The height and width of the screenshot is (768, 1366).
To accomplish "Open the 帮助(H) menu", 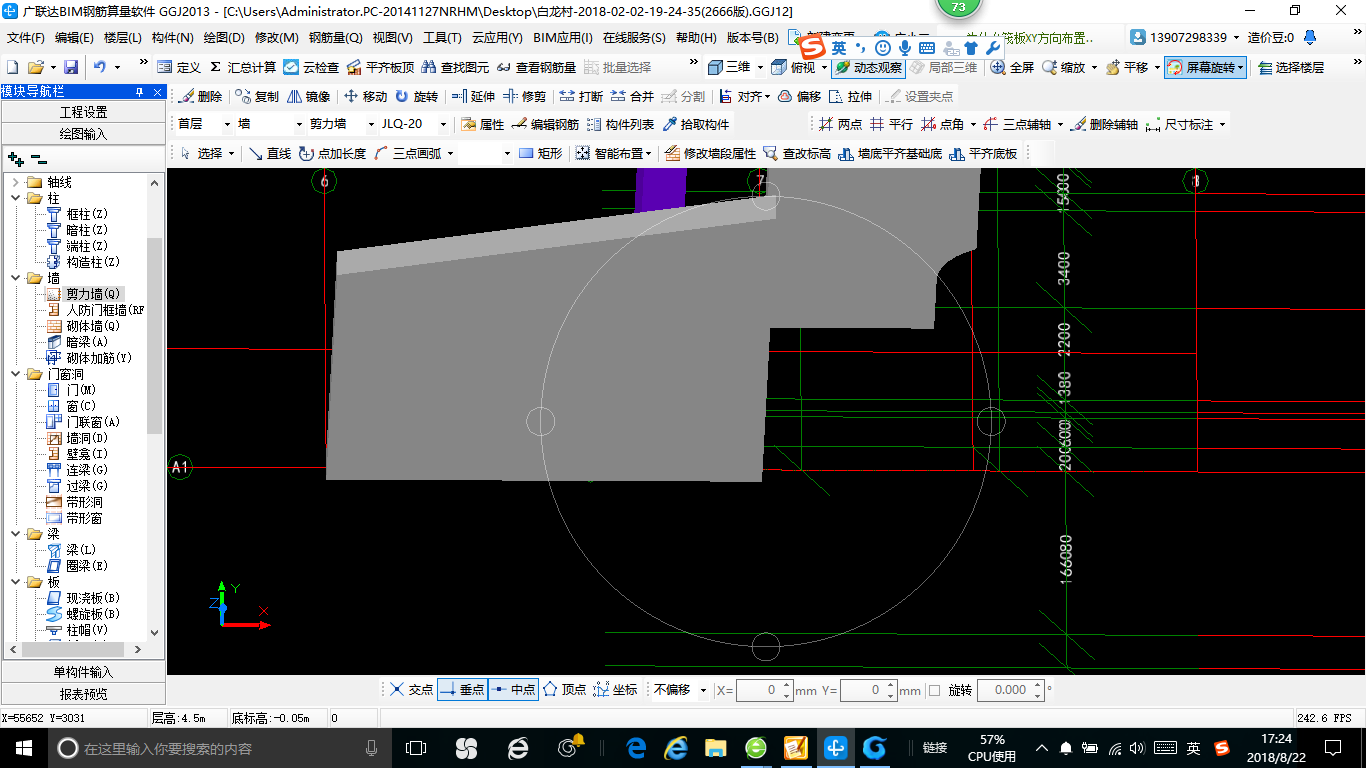I will [x=696, y=38].
